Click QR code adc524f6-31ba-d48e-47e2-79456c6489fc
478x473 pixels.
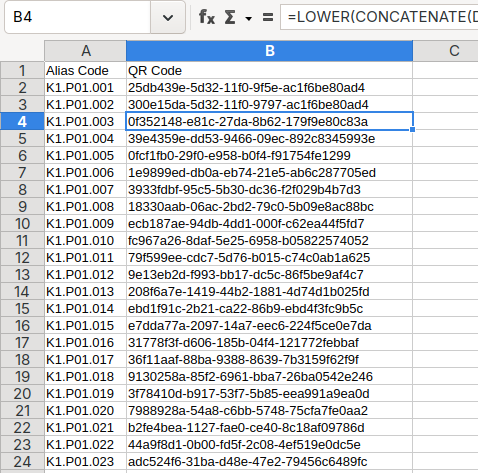click(270, 462)
